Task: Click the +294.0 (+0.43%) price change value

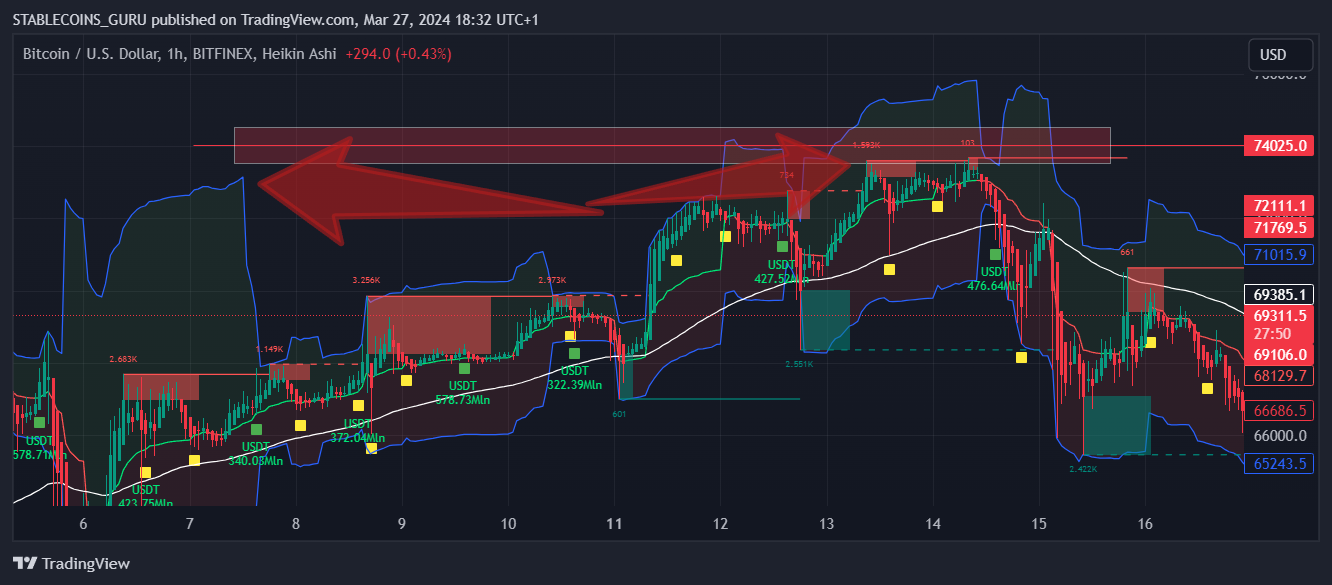Action: tap(398, 54)
